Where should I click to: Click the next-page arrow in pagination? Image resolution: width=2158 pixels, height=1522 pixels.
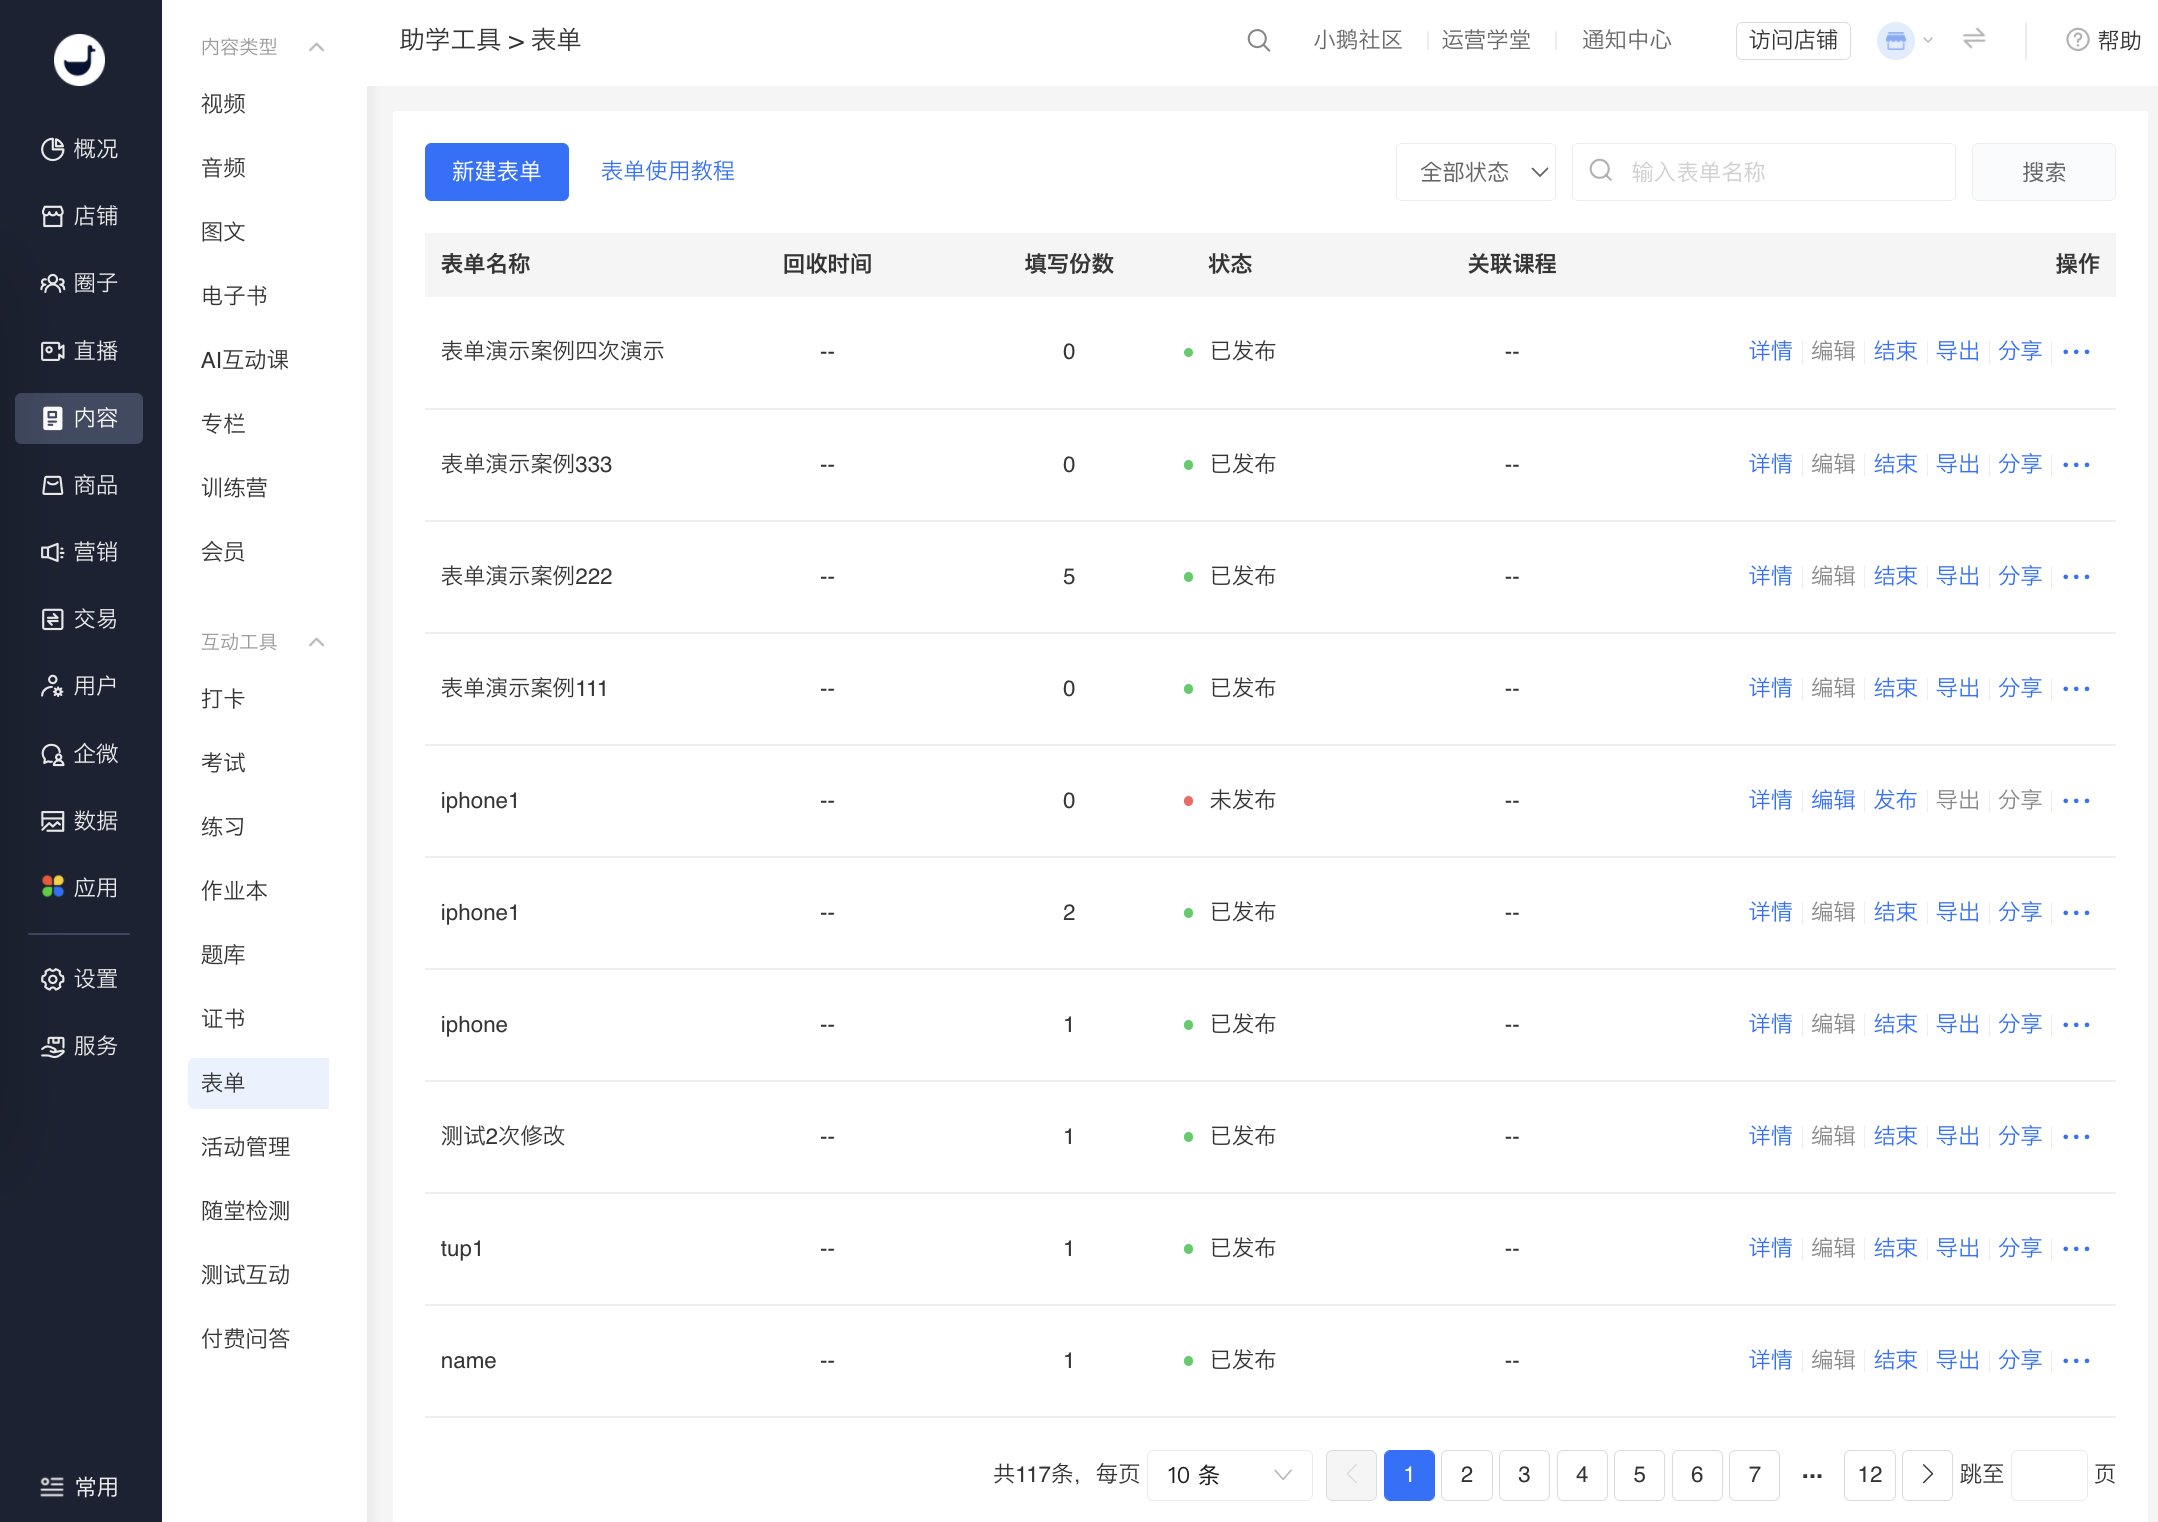1928,1475
